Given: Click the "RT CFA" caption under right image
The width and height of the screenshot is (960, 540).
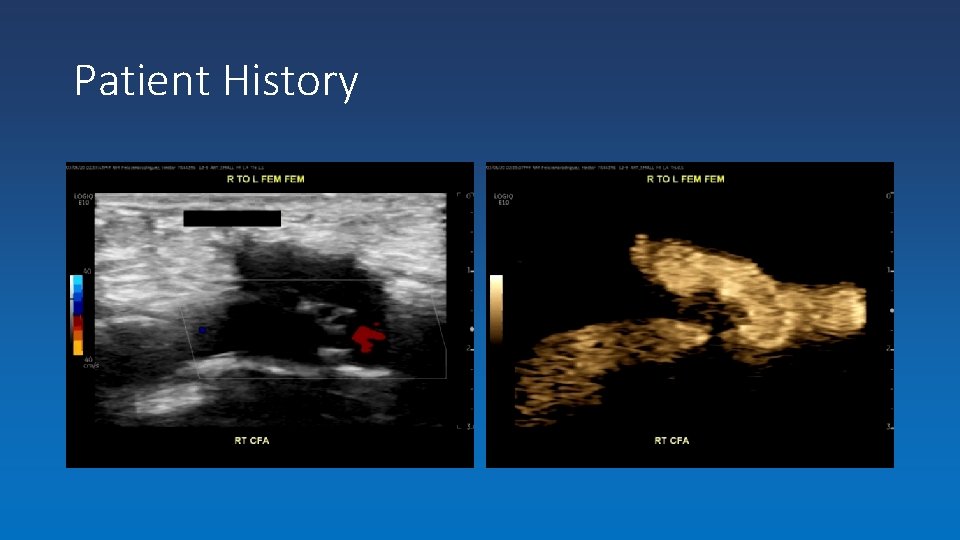Looking at the screenshot, I should [672, 440].
